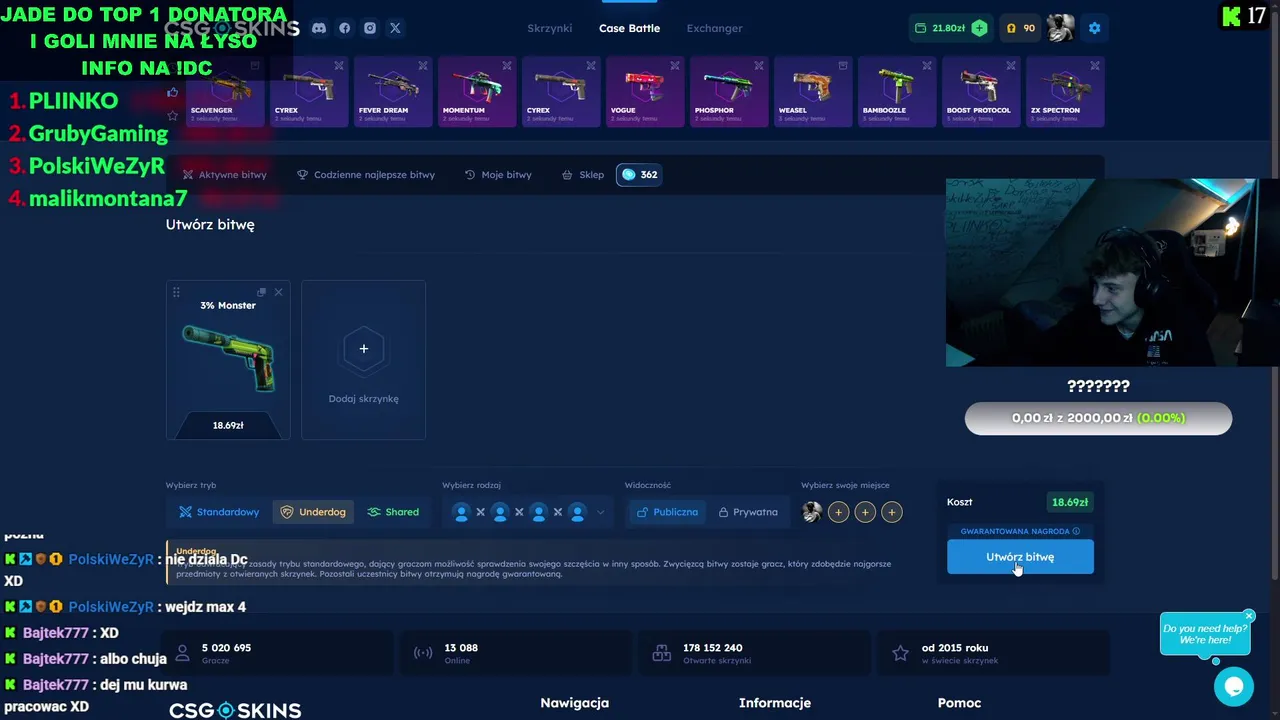
Task: Click the 'Utwórz bitwę' page heading
Action: coord(210,225)
